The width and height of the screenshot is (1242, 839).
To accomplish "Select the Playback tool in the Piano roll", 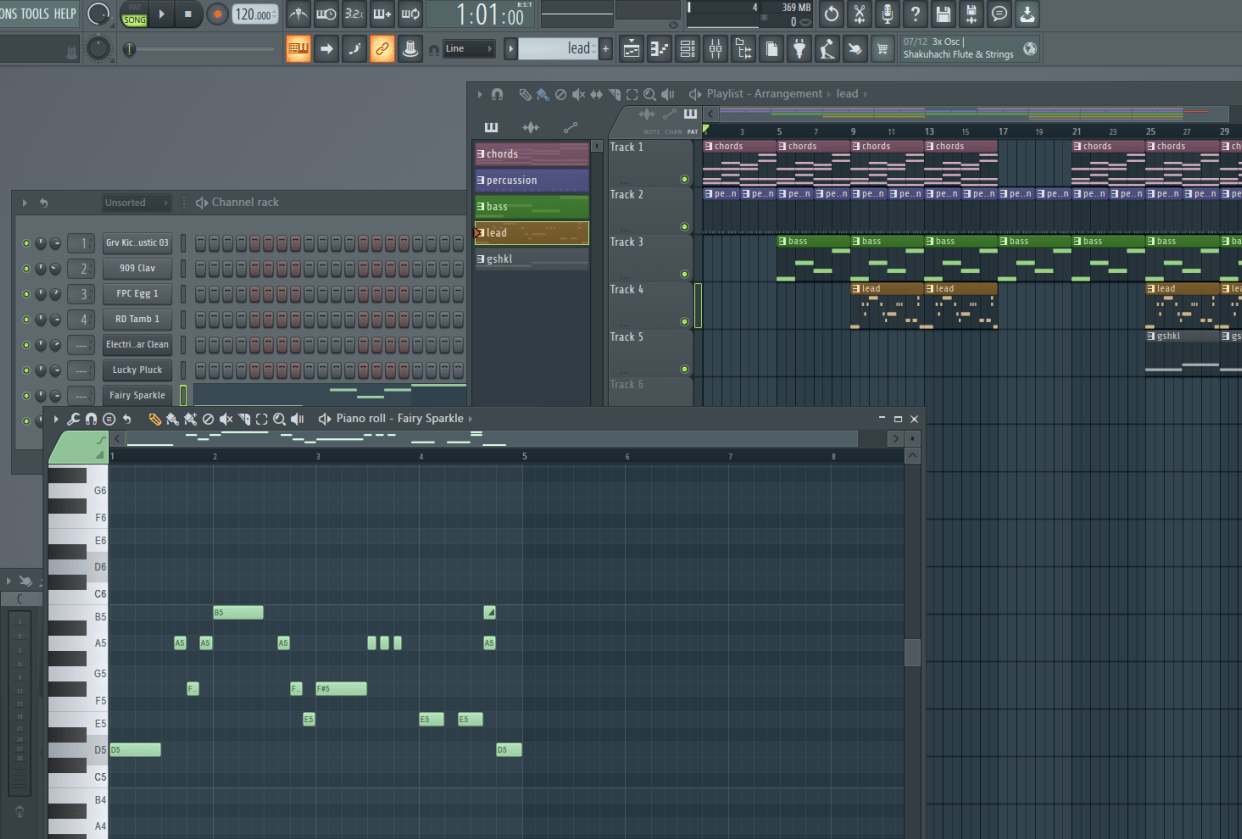I will [296, 419].
